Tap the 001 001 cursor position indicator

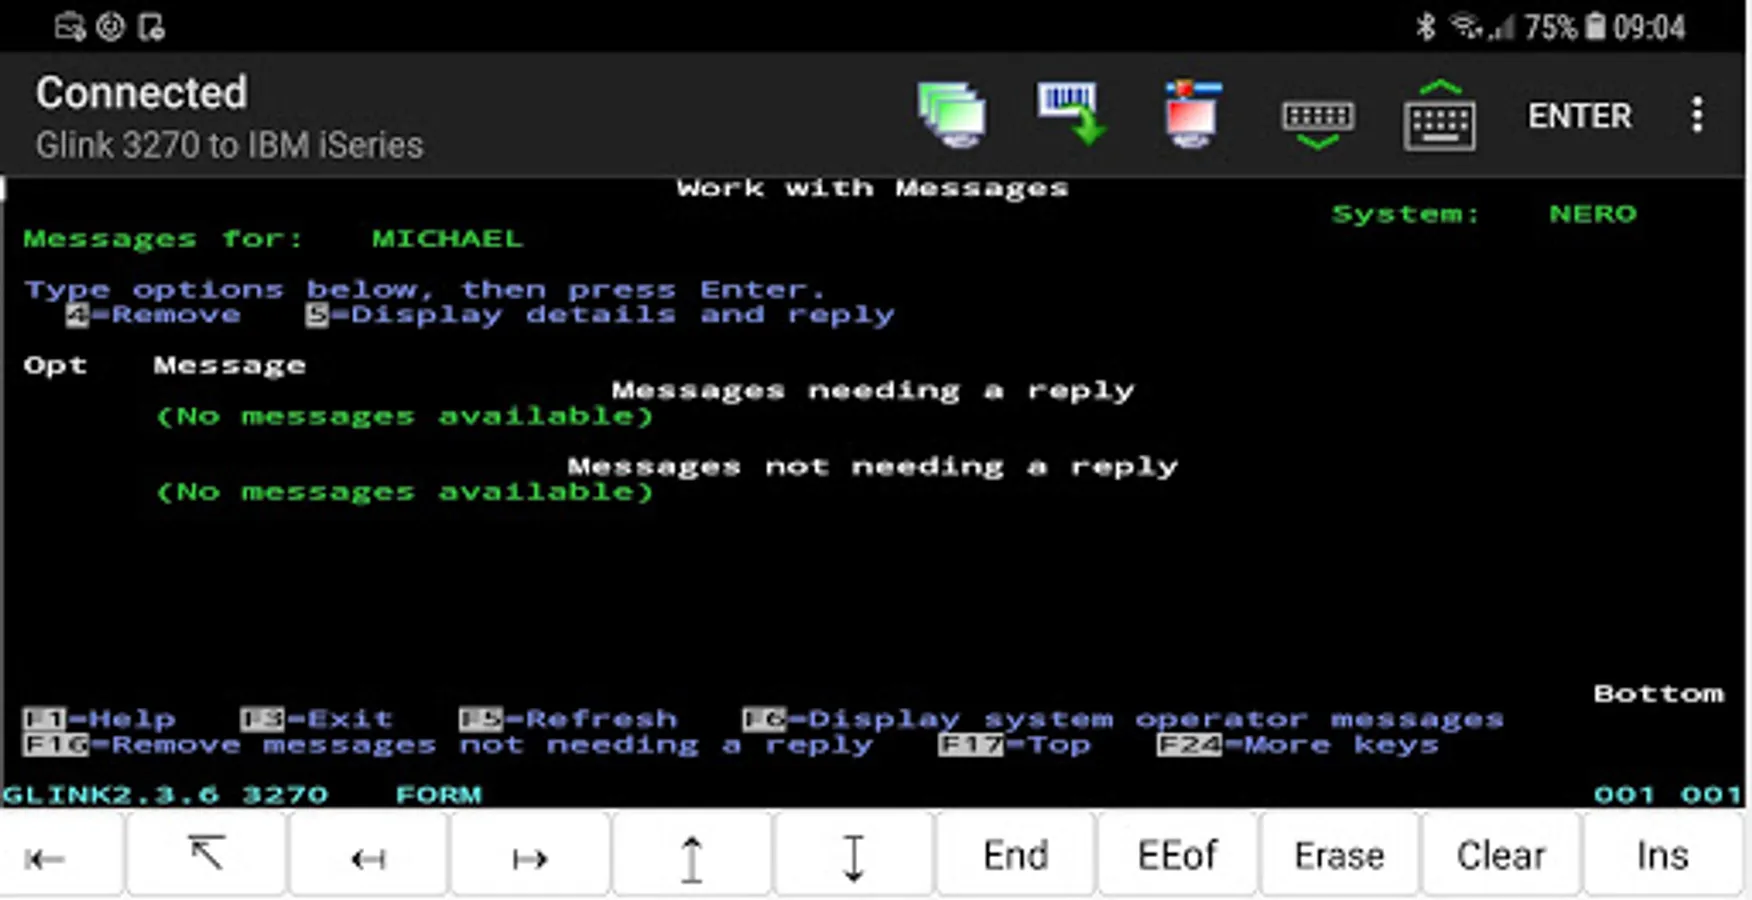[x=1668, y=795]
